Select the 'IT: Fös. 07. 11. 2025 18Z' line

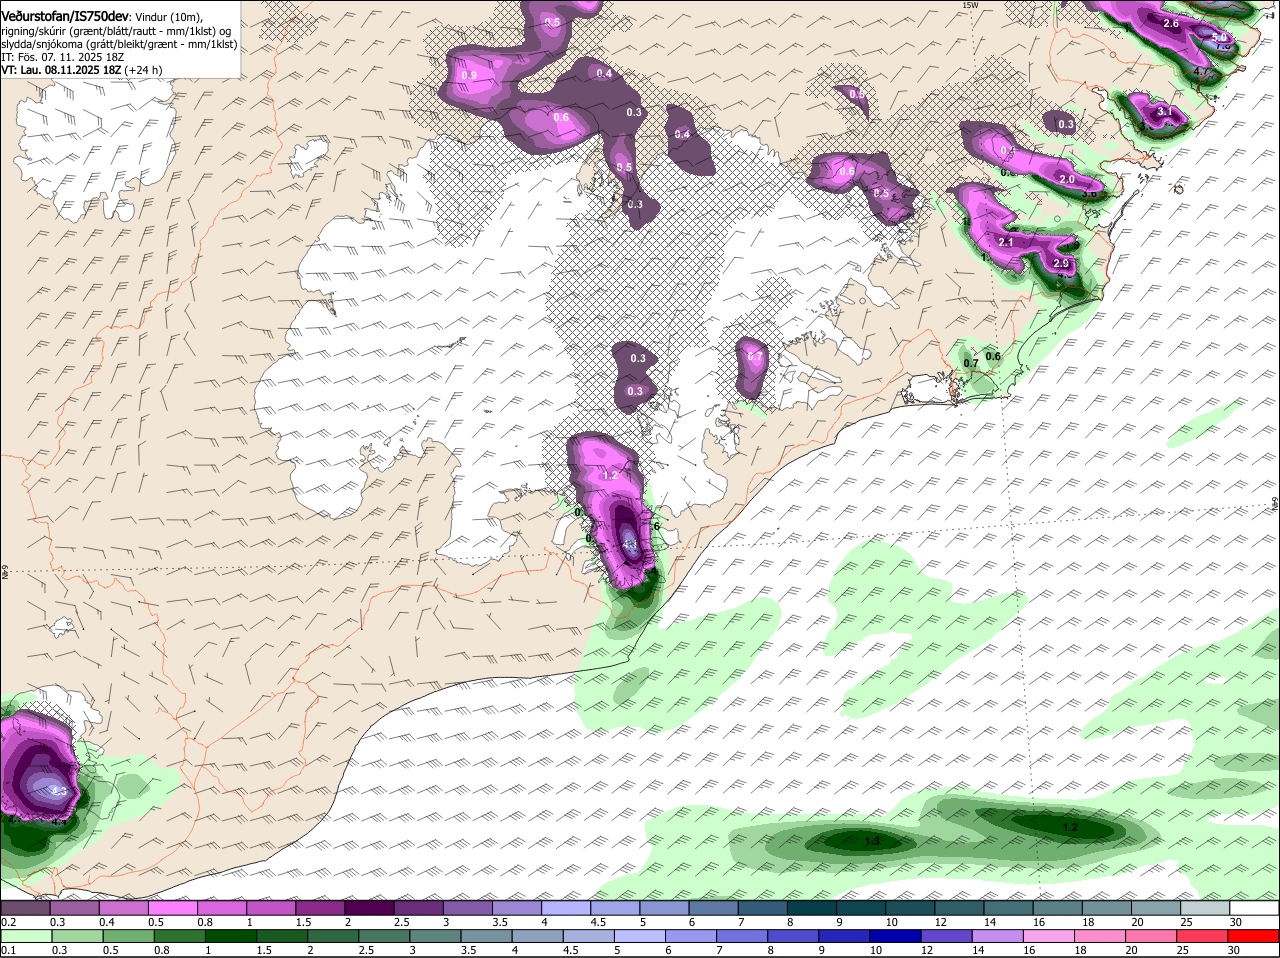(62, 57)
